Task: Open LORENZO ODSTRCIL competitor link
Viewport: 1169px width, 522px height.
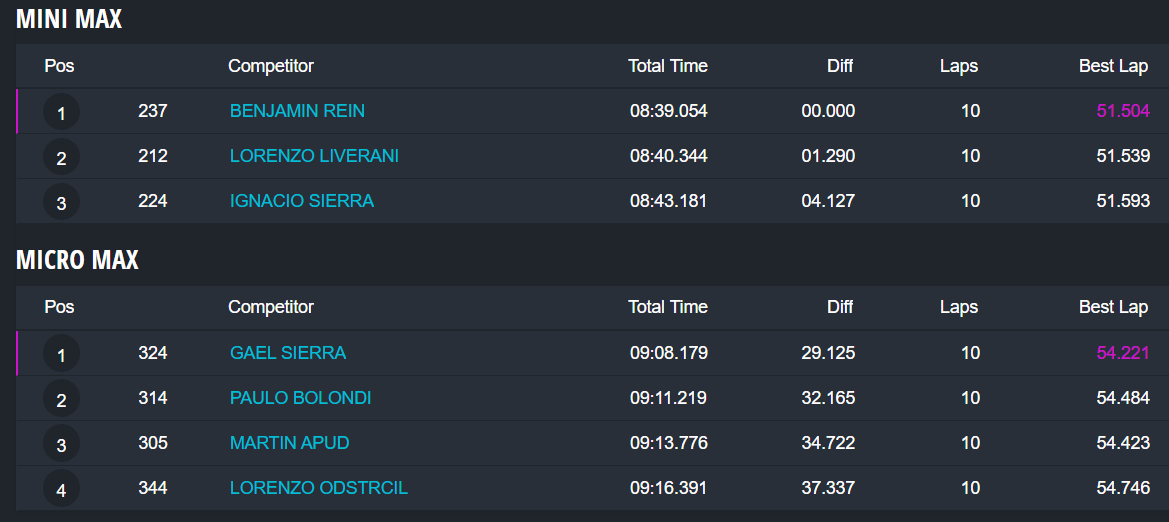Action: (319, 488)
